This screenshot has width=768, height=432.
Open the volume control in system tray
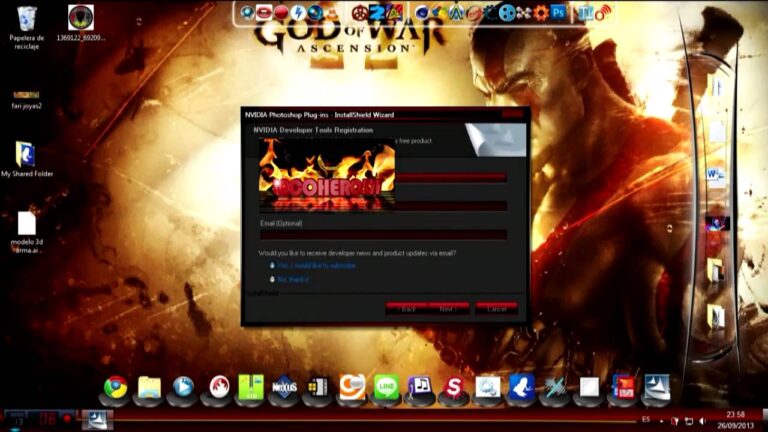point(703,421)
